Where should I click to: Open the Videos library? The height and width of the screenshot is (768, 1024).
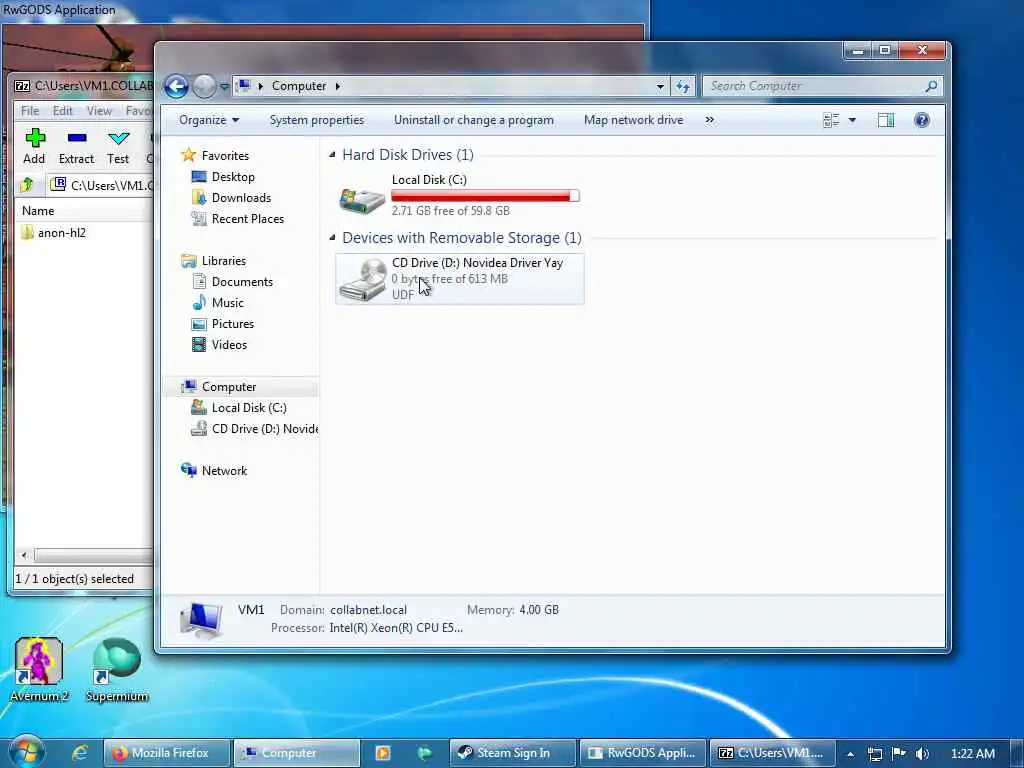coord(229,344)
